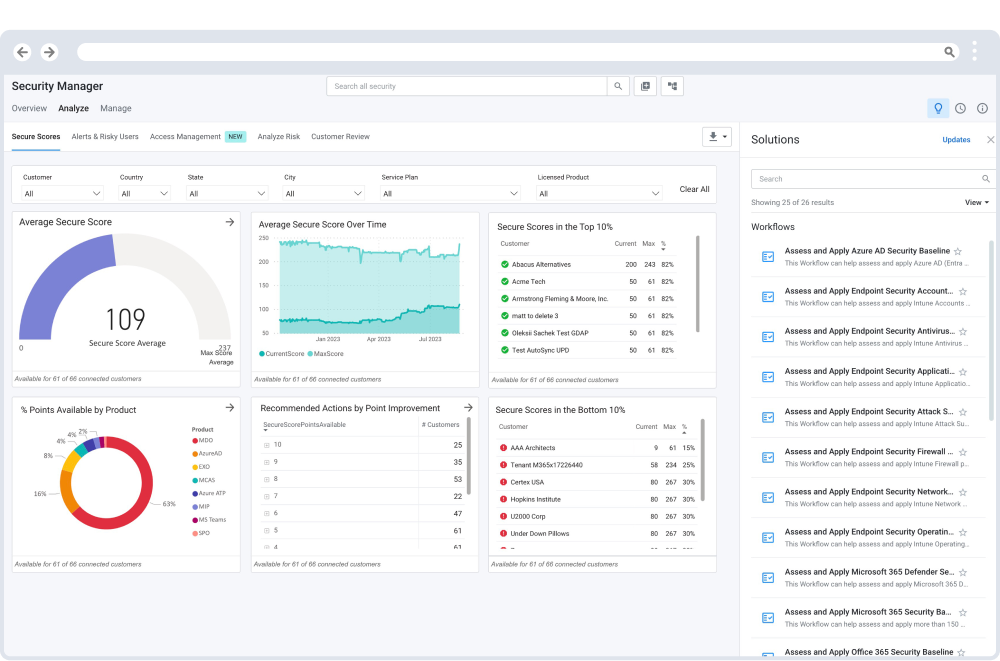This screenshot has height=661, width=1000.
Task: Click the browser address bar search magnifier
Action: 950,52
